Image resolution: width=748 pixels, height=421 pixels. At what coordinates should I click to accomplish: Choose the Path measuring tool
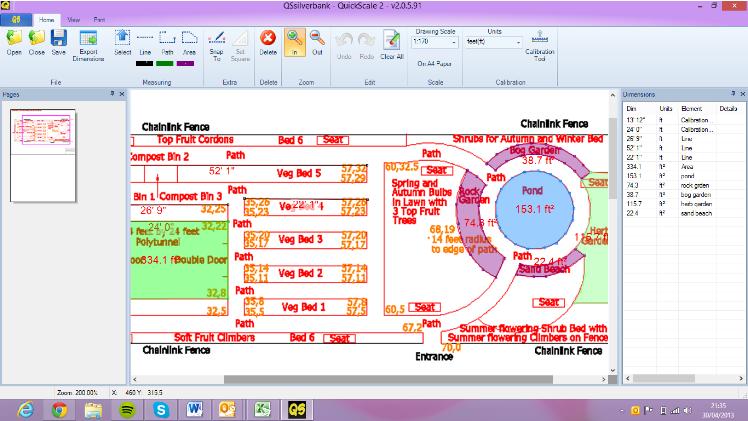[167, 42]
